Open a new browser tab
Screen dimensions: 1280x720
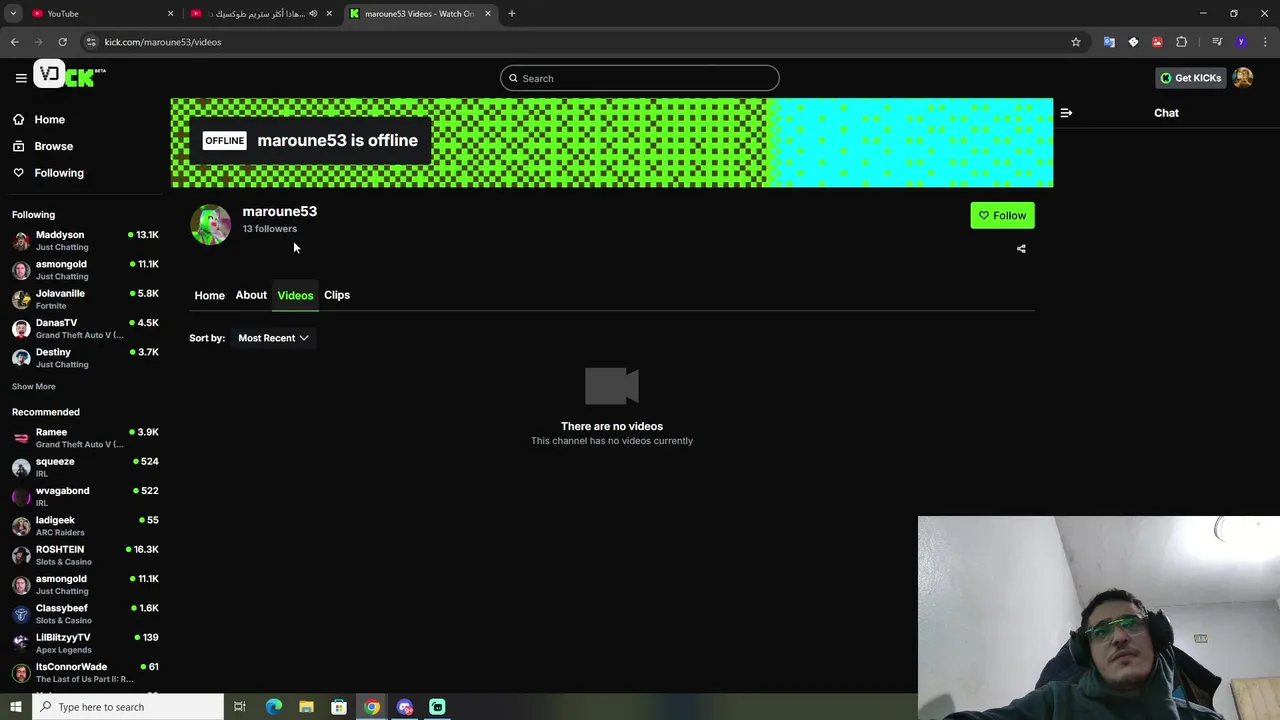pos(512,14)
